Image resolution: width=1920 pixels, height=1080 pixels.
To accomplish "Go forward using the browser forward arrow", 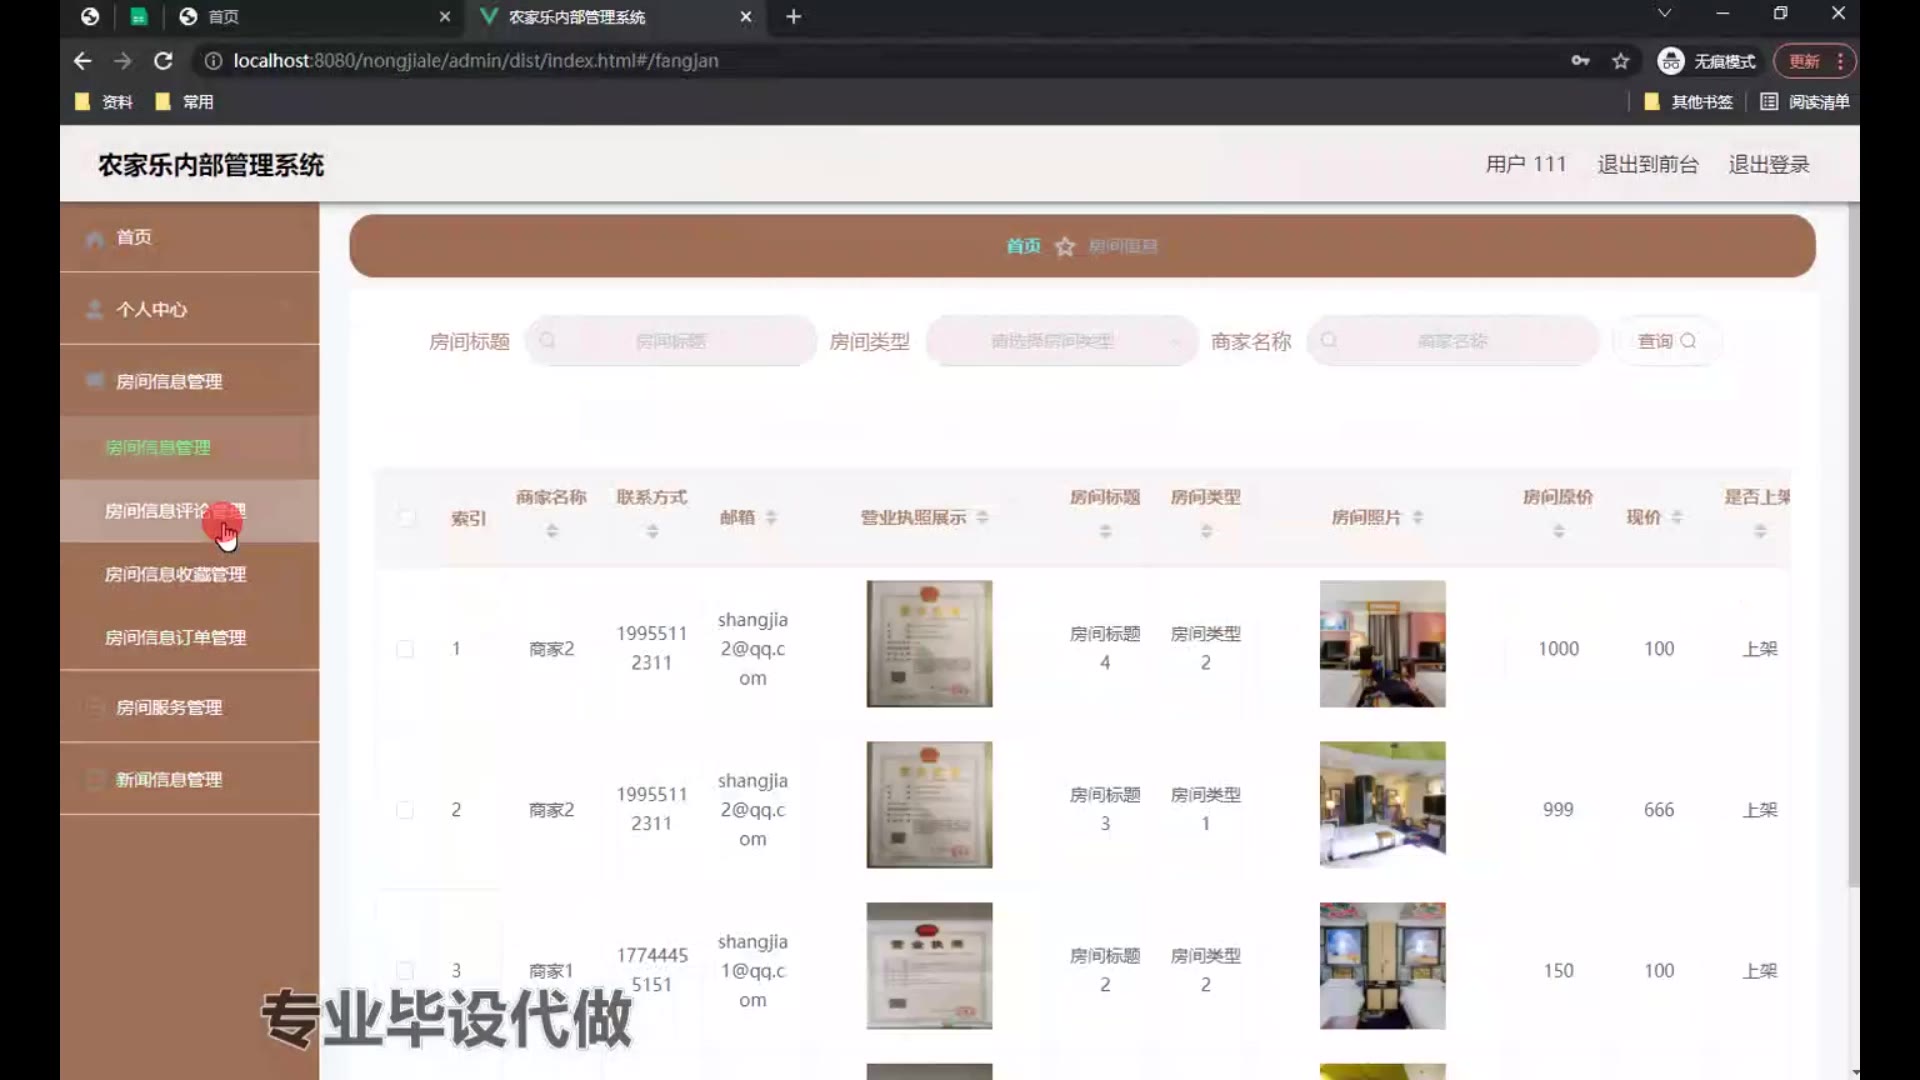I will click(122, 61).
